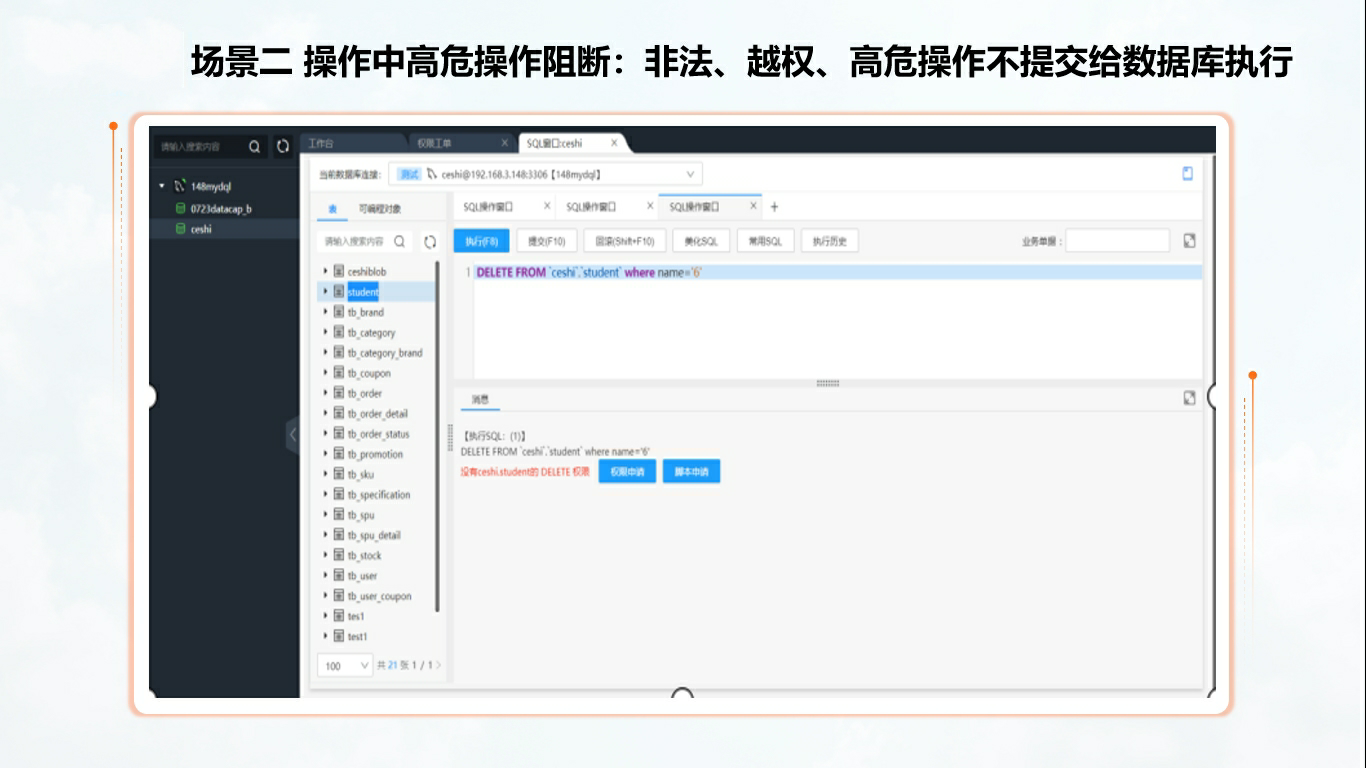Image resolution: width=1366 pixels, height=768 pixels.
Task: Click the table icon next to ceshiblob
Action: 339,271
